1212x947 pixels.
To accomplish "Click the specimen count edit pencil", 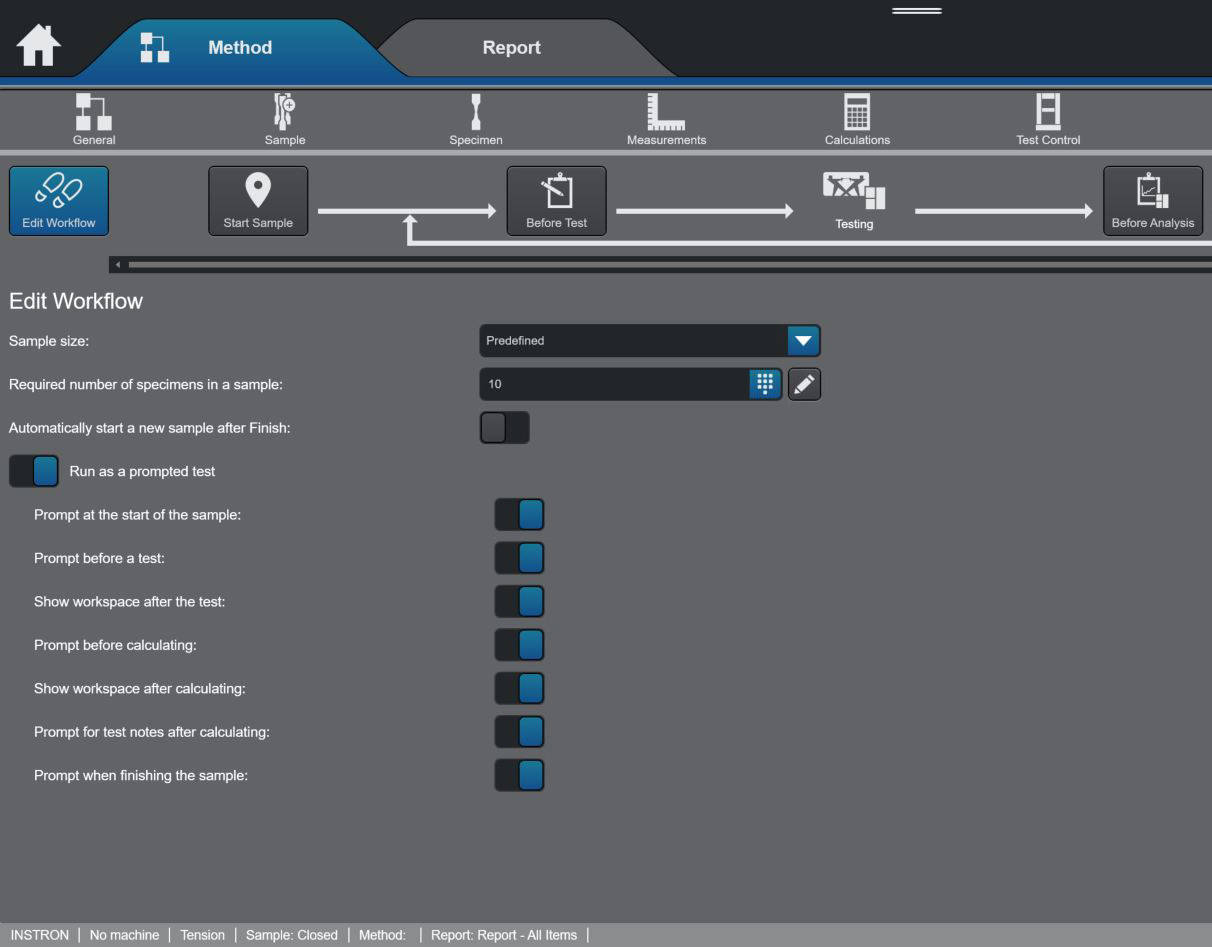I will (x=804, y=384).
